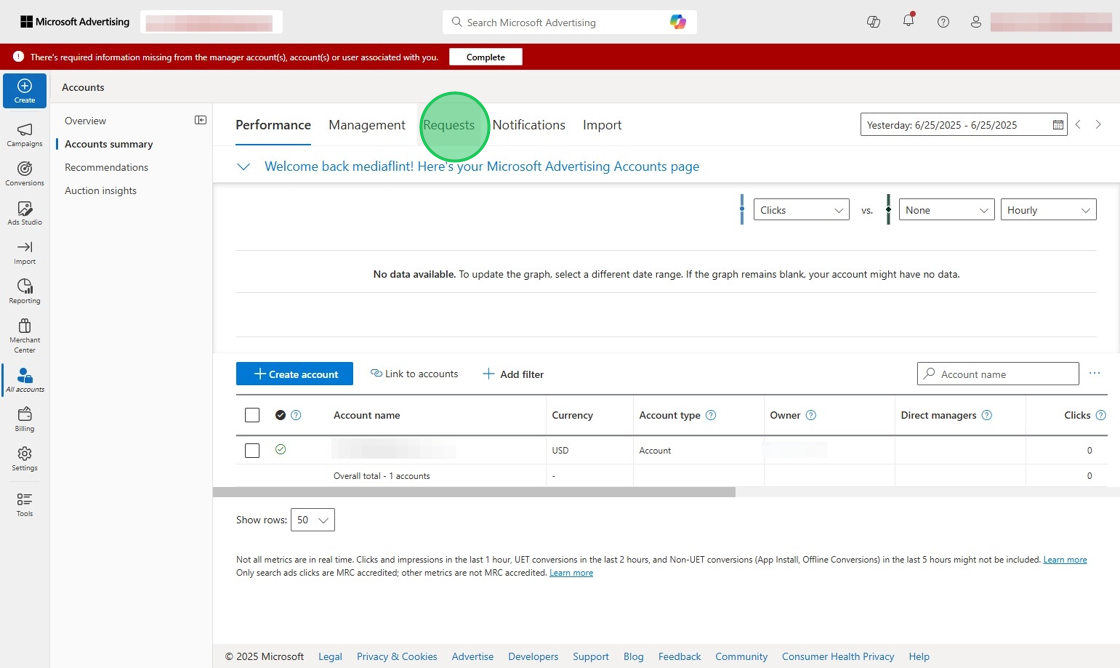The width and height of the screenshot is (1120, 668).
Task: Select All accounts in sidebar
Action: pyautogui.click(x=24, y=379)
